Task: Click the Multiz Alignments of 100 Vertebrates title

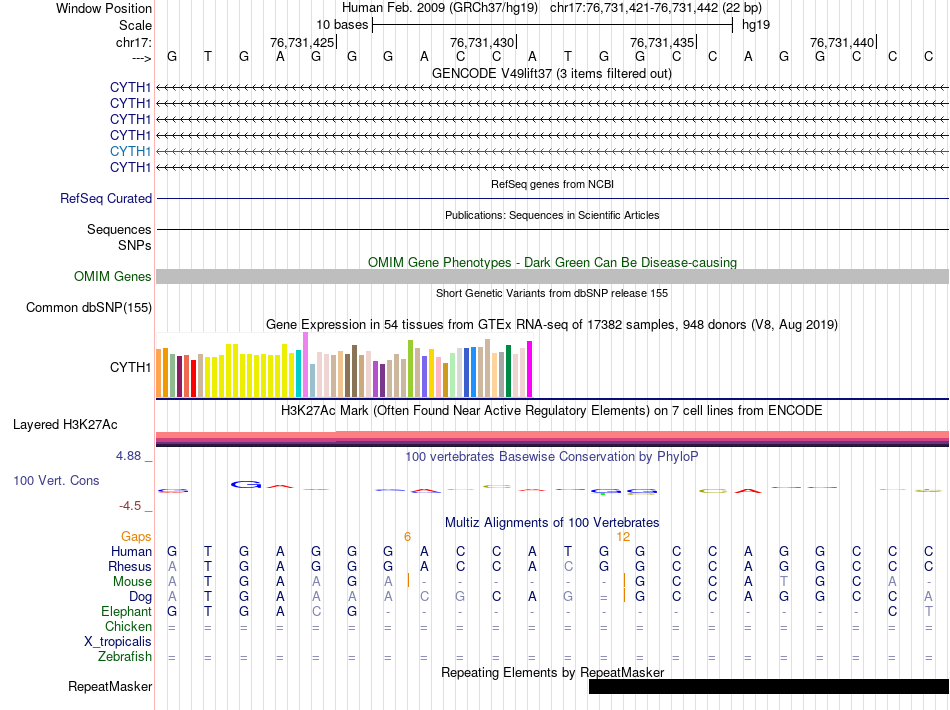Action: pyautogui.click(x=551, y=523)
